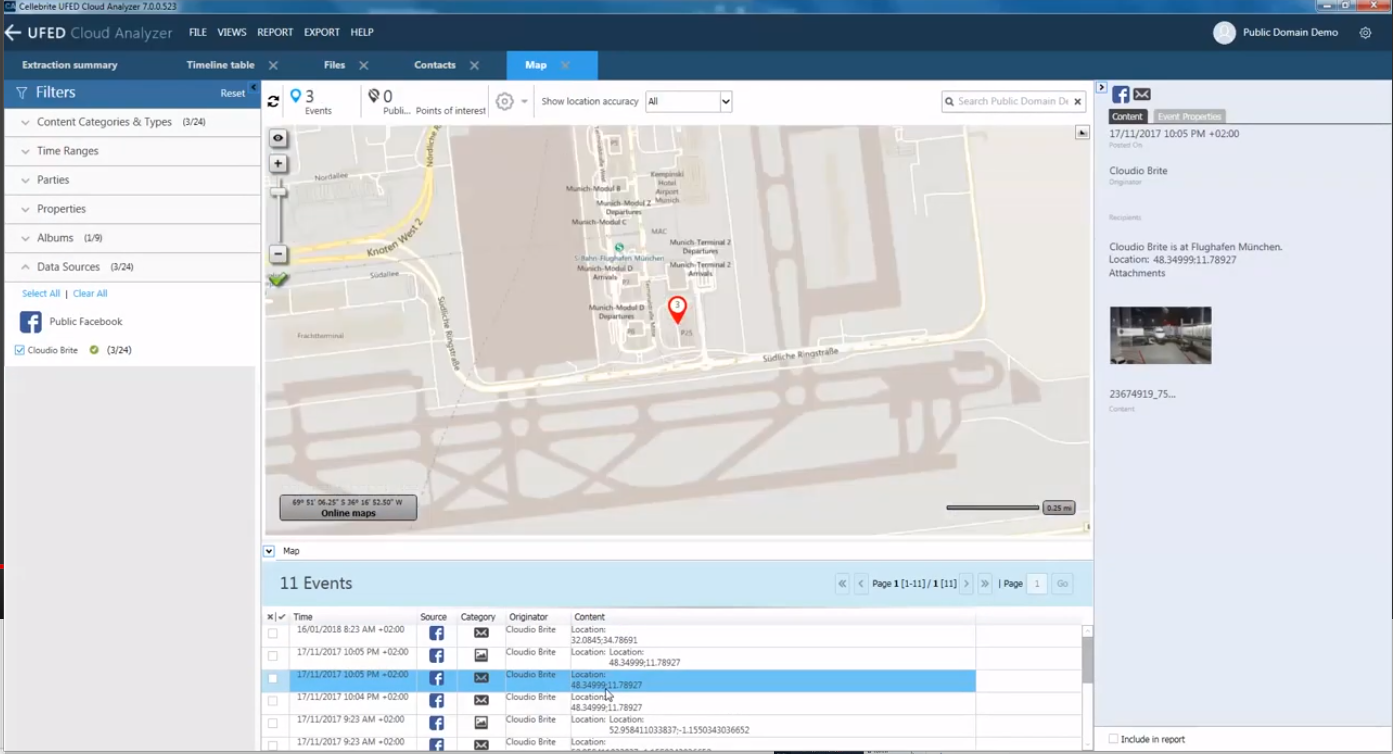The width and height of the screenshot is (1393, 754).
Task: Open the Show location accuracy dropdown
Action: click(688, 101)
